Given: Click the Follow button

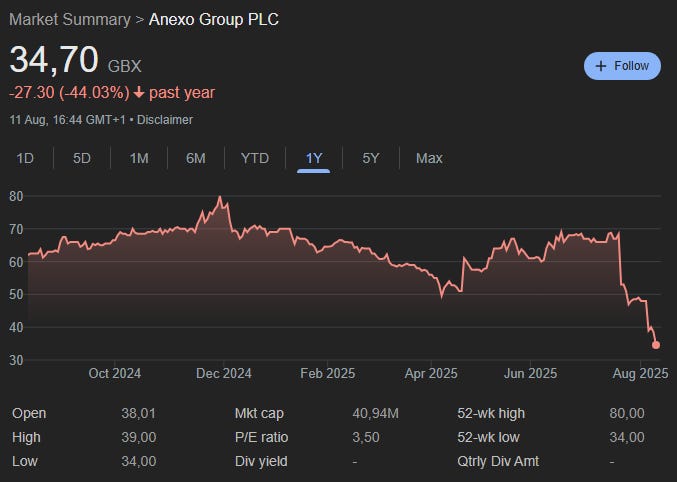Looking at the screenshot, I should pos(622,66).
